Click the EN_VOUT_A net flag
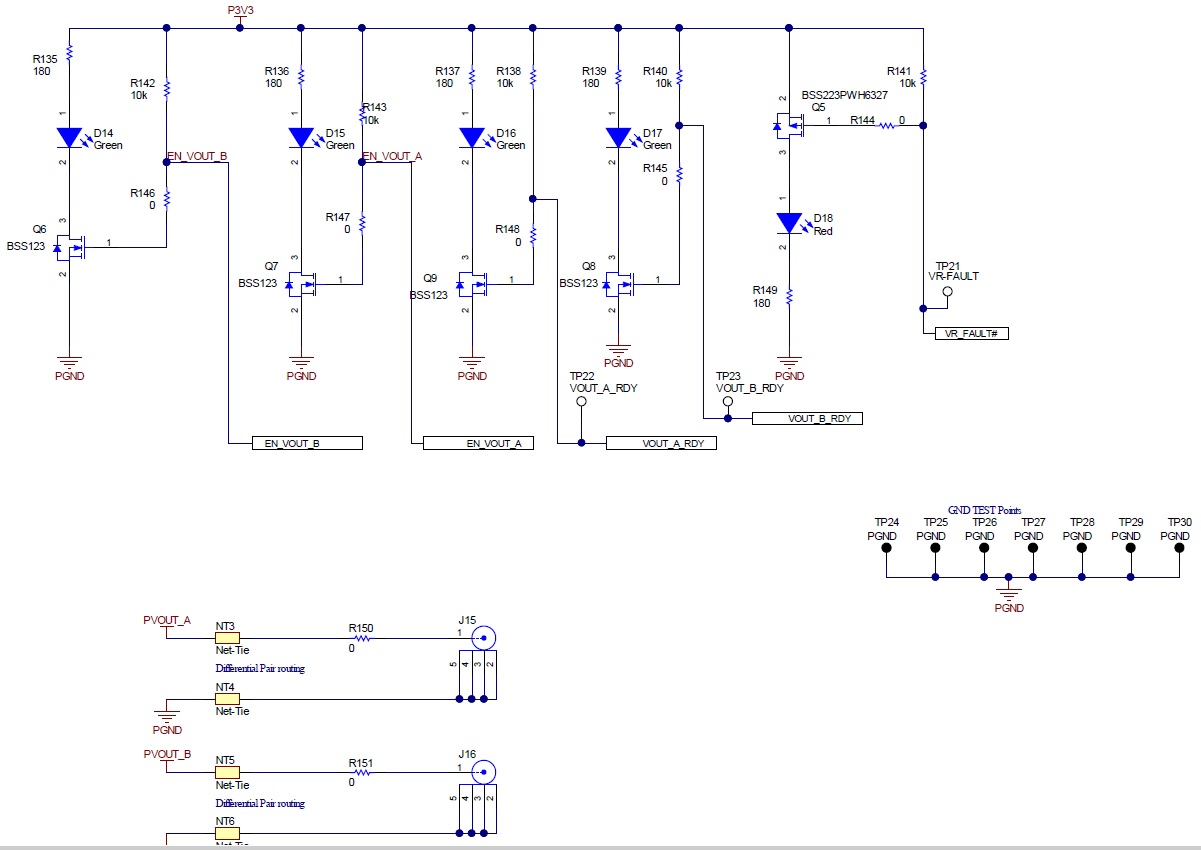Image resolution: width=1201 pixels, height=850 pixels. 477,442
